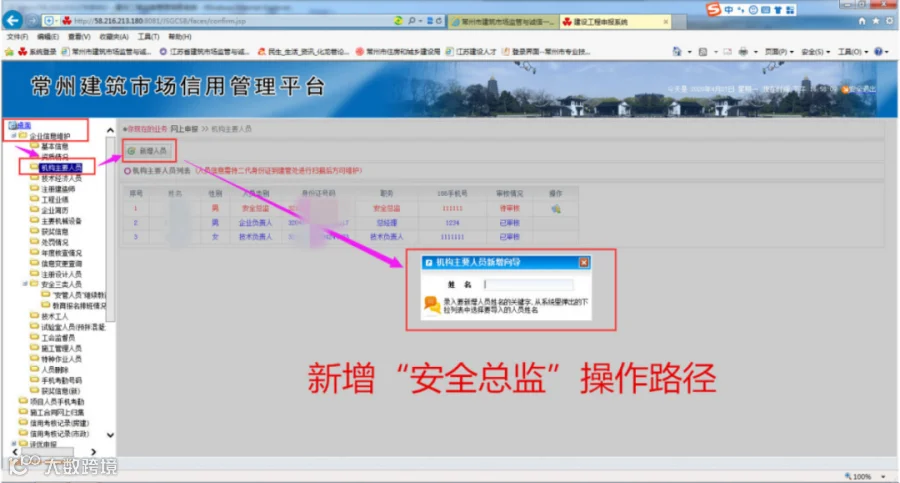Open the 年度核查情况 tree node
This screenshot has height=483, width=900.
coord(61,253)
